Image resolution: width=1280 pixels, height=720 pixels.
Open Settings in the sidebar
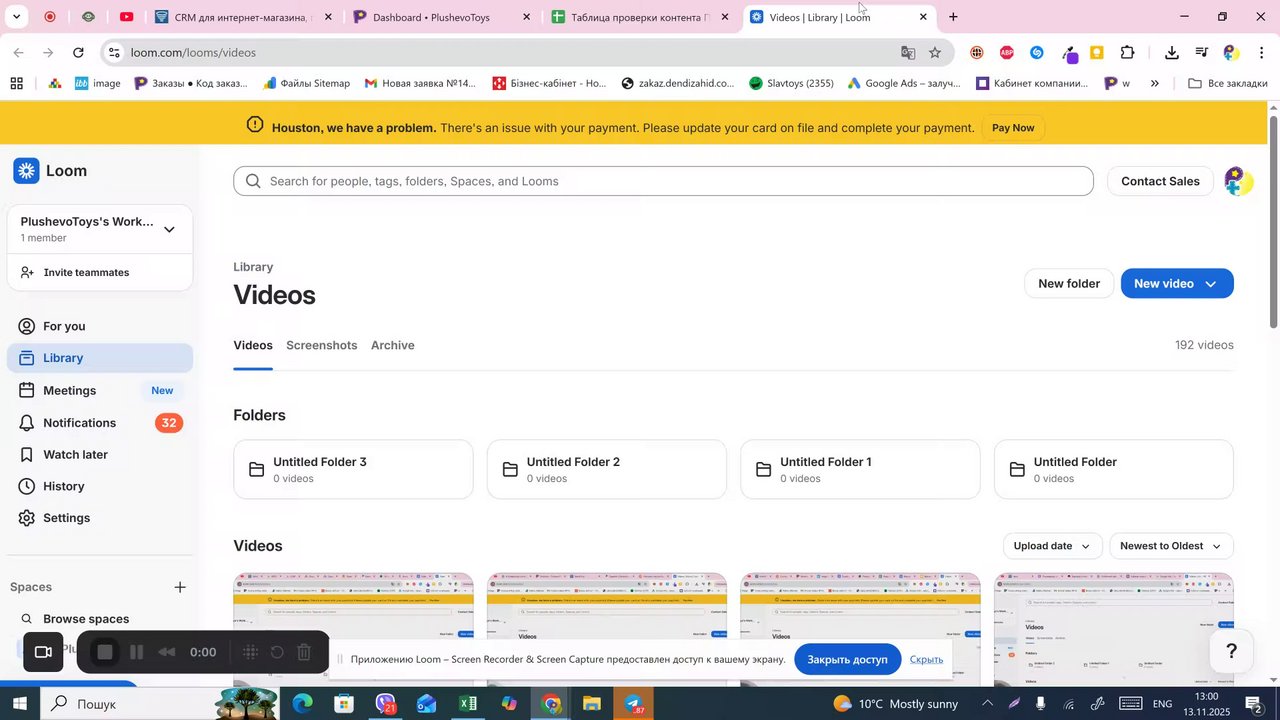pos(100,518)
